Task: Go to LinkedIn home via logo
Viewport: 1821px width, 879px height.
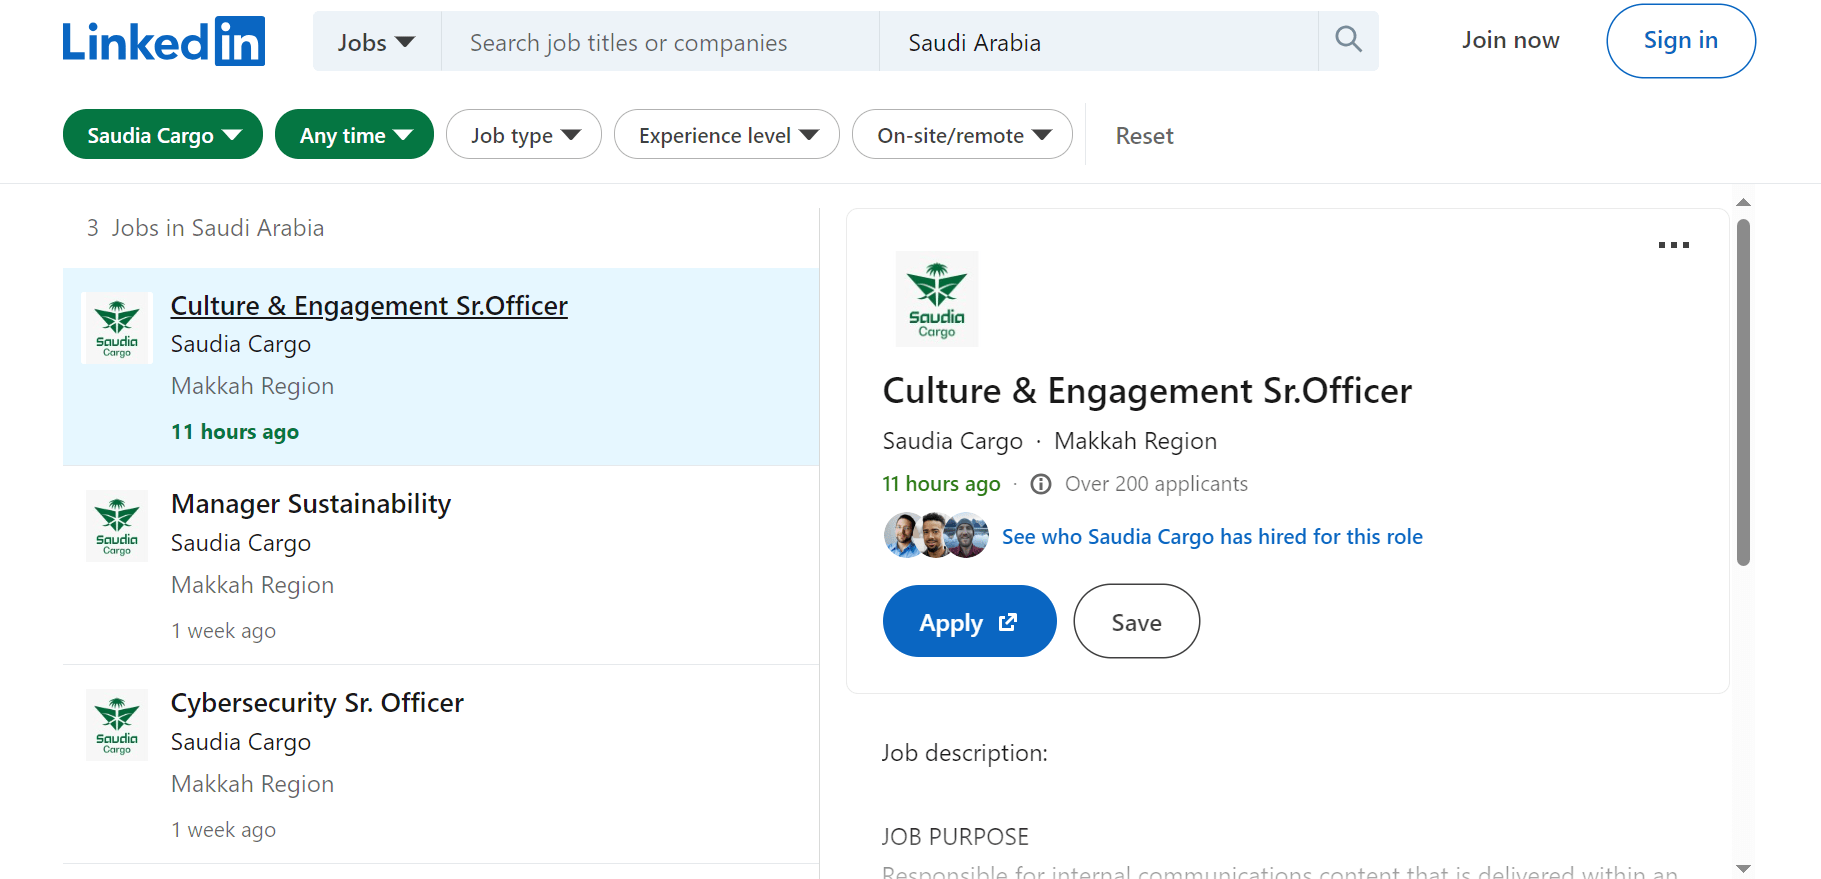Action: click(164, 41)
